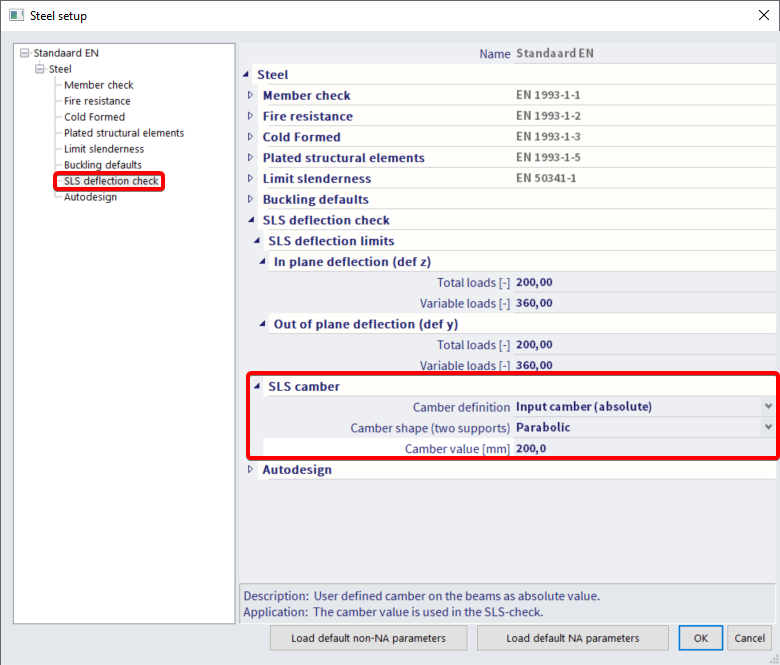
Task: Open Cold Formed in the left tree
Action: pyautogui.click(x=94, y=117)
